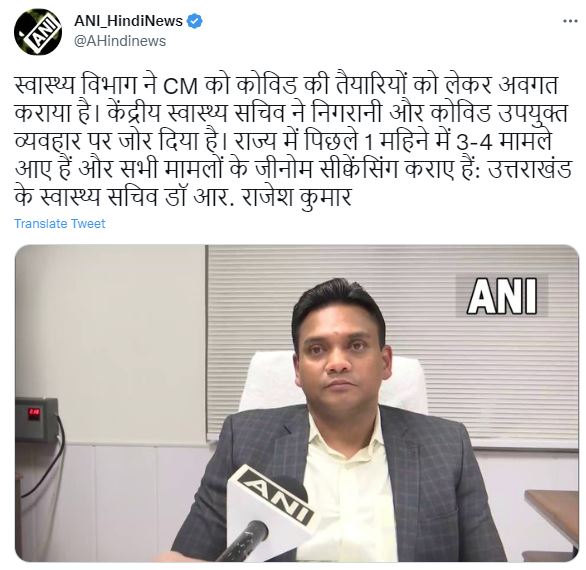Click the blue verified badge
The height and width of the screenshot is (570, 586).
(x=195, y=21)
